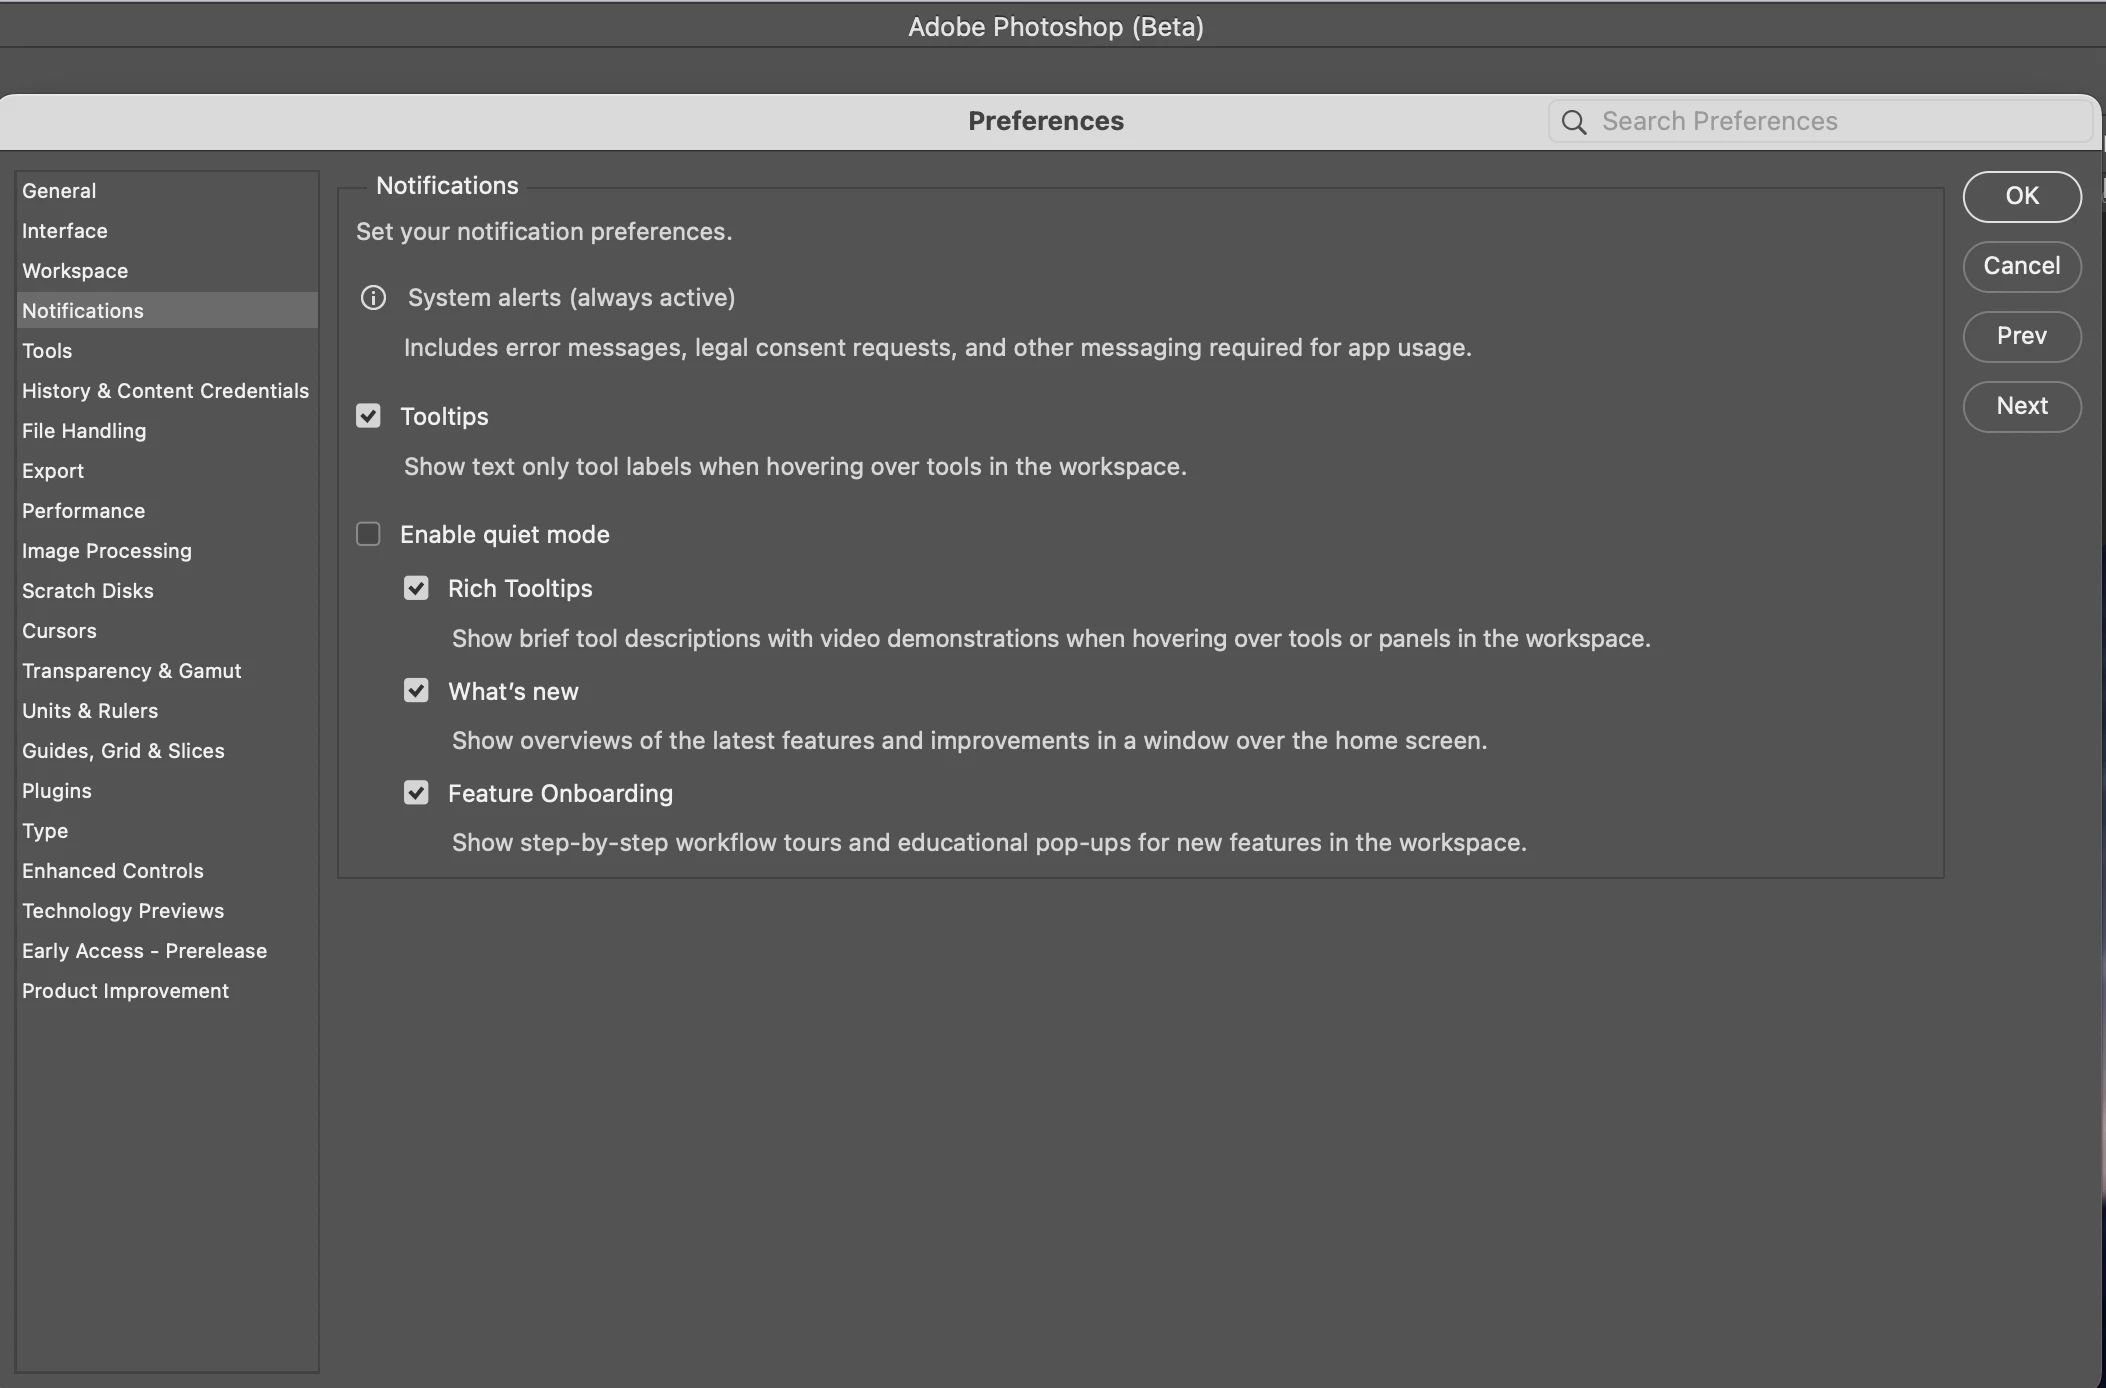
Task: Cancel the Preferences dialog
Action: [2022, 266]
